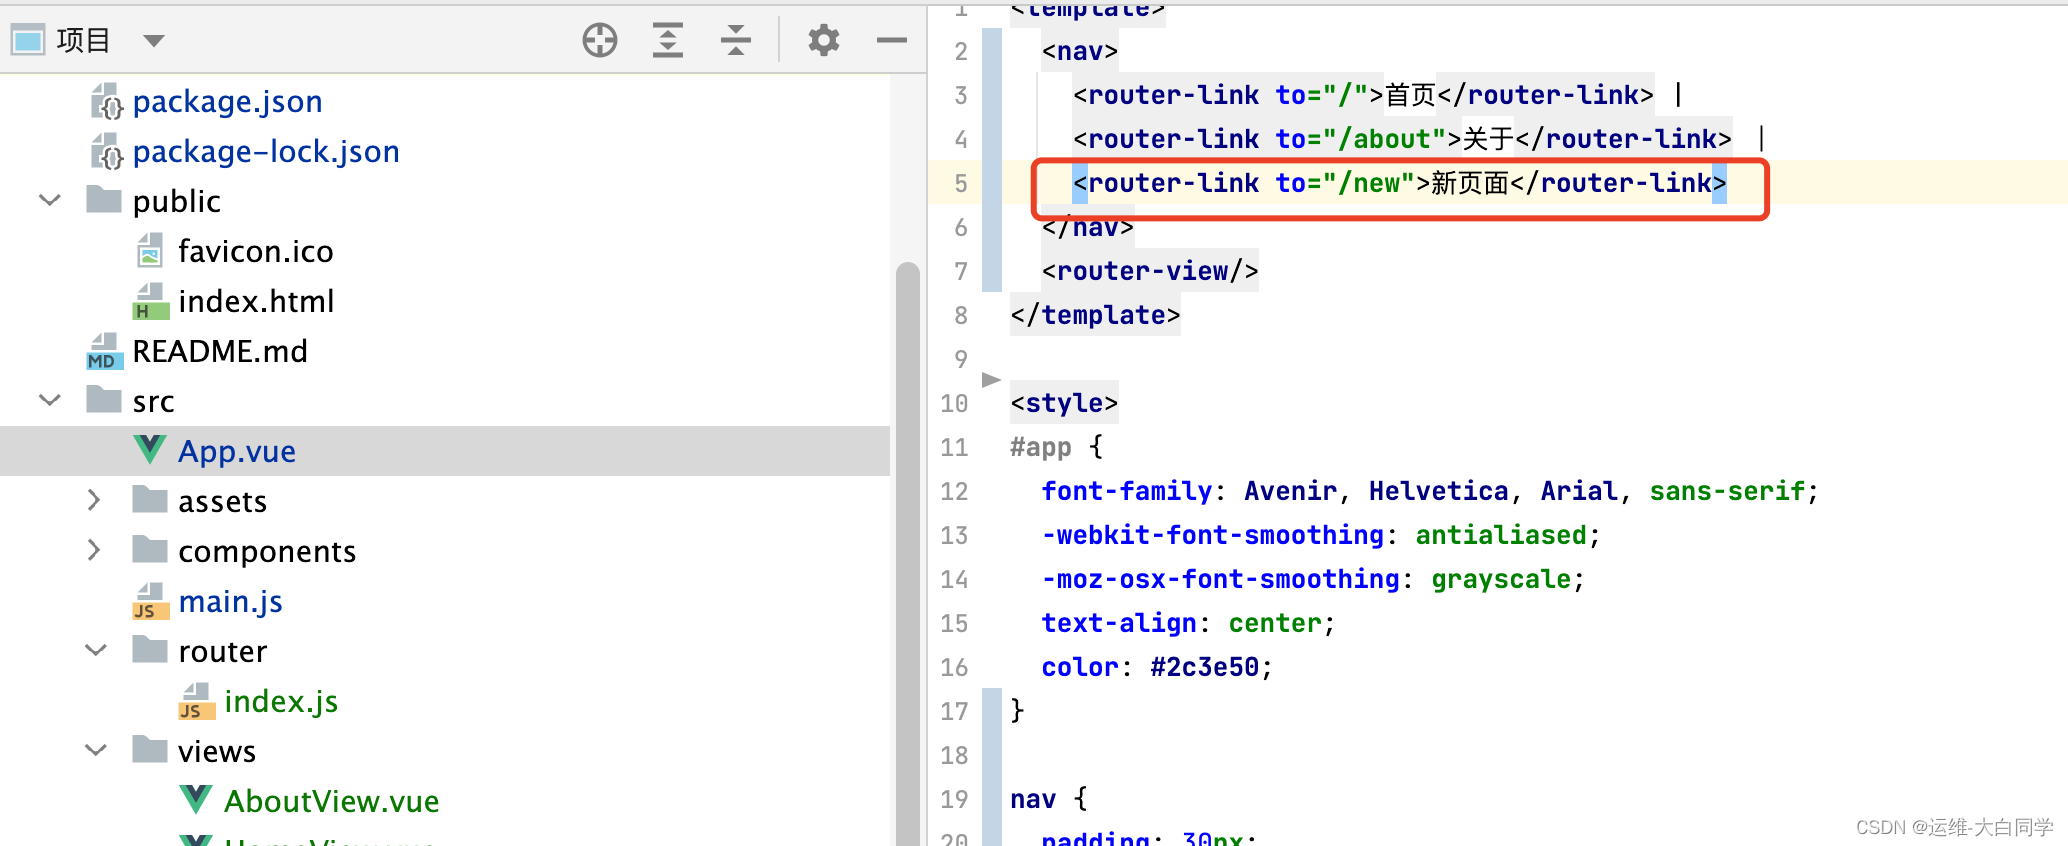
Task: Click router index.js file icon
Action: point(196,701)
